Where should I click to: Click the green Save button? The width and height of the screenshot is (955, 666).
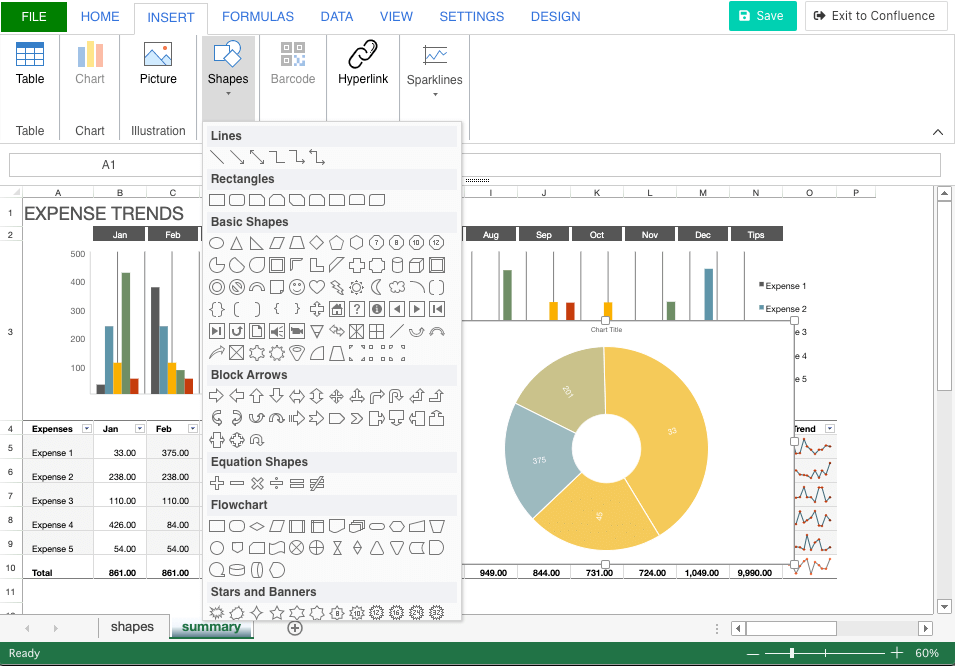tap(762, 16)
